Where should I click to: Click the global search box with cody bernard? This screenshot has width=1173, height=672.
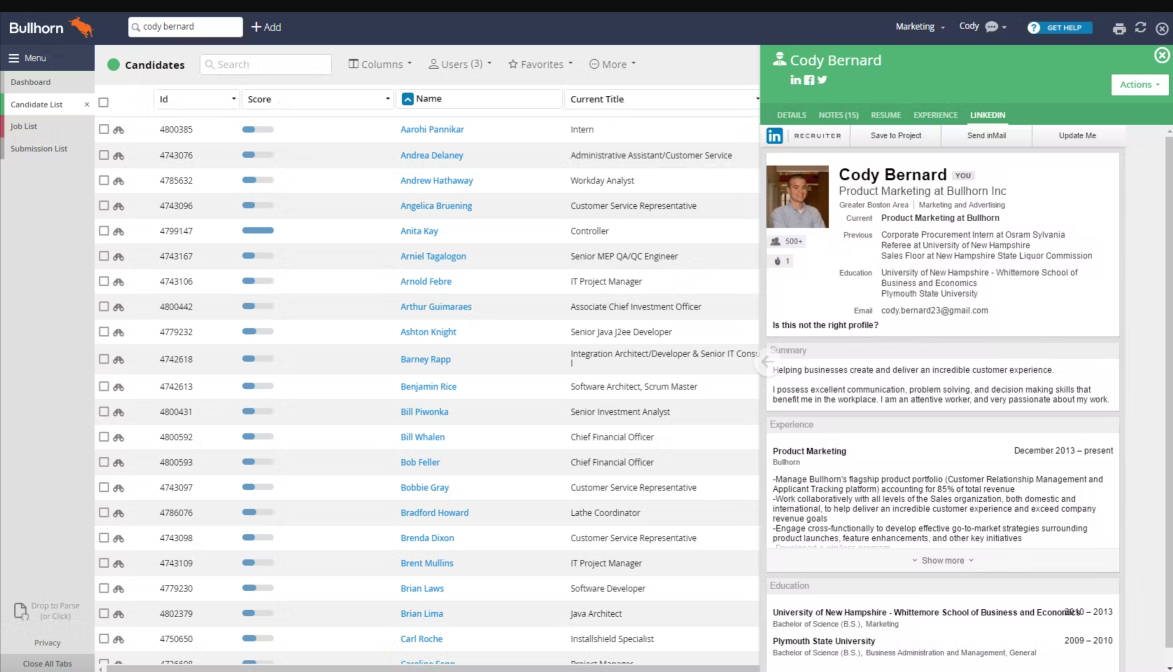click(186, 27)
